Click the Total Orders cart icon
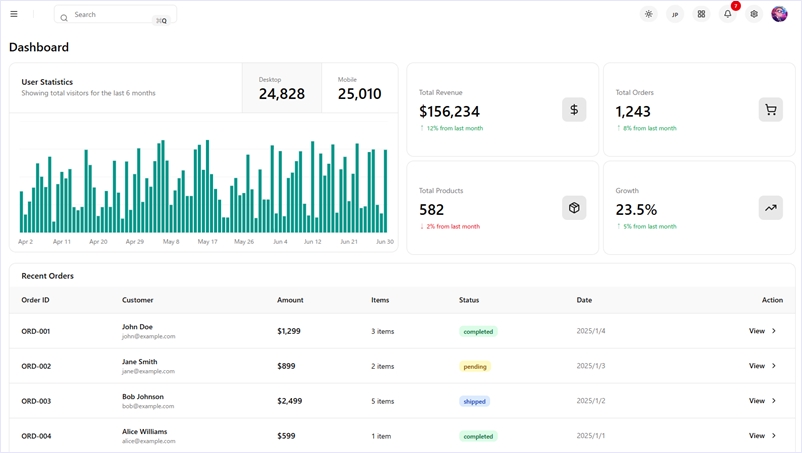The height and width of the screenshot is (453, 802). click(770, 110)
